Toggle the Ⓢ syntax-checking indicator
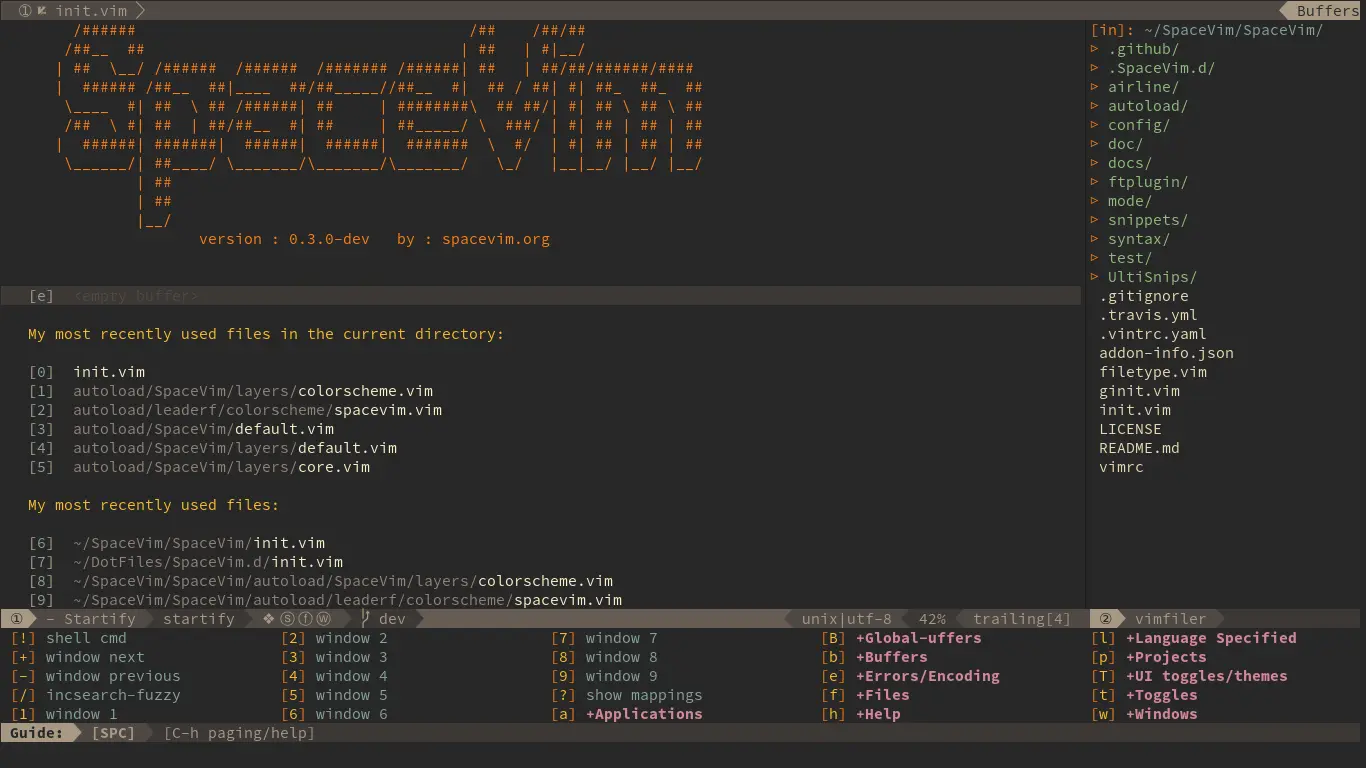This screenshot has width=1366, height=768. (289, 618)
